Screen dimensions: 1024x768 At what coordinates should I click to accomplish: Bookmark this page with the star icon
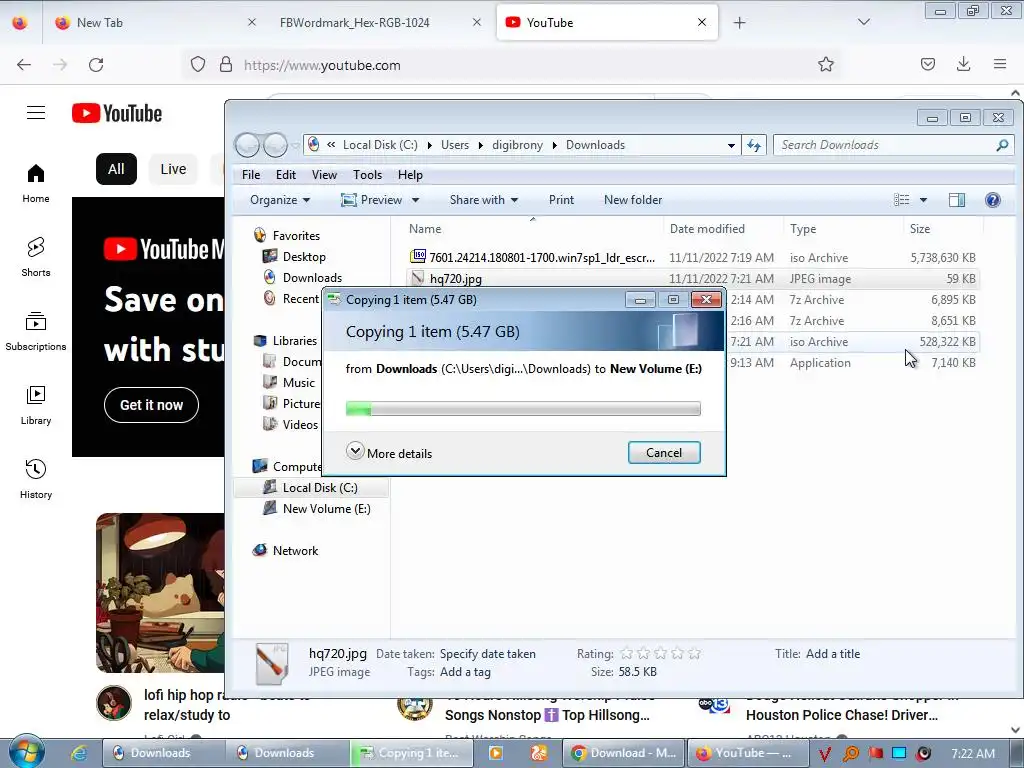(x=825, y=64)
